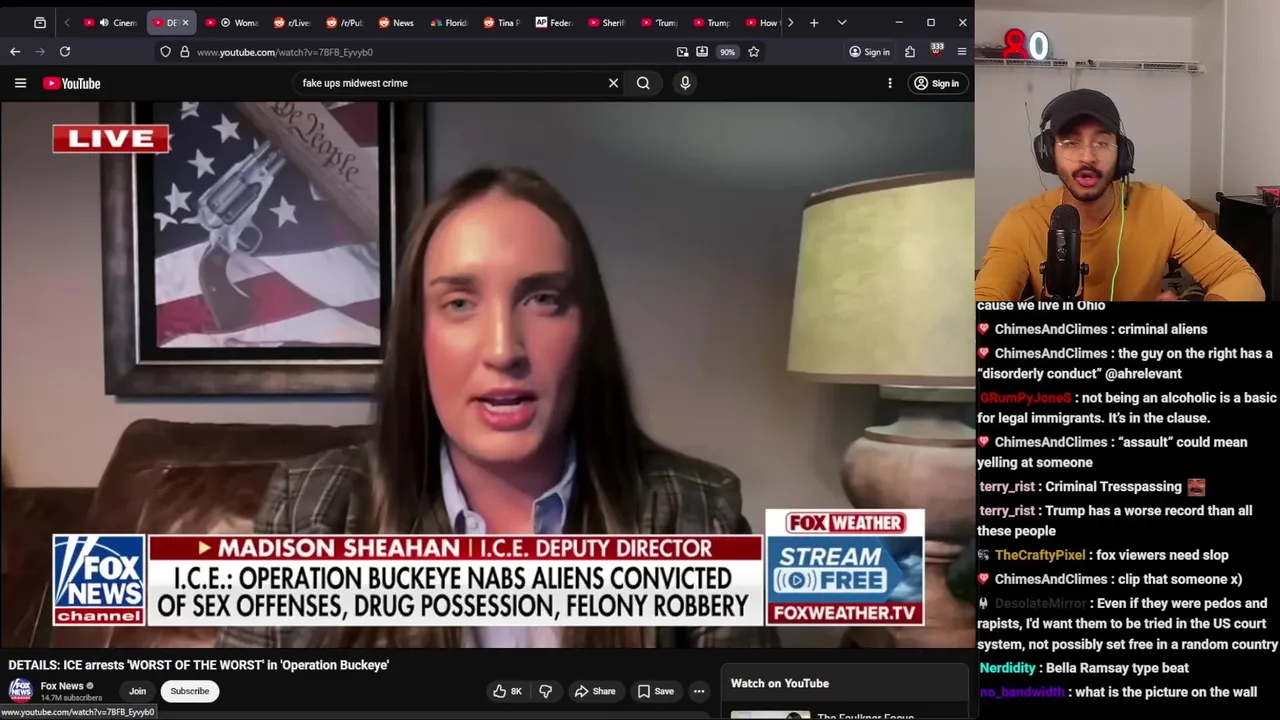
Task: Toggle picture-in-picture icon in address bar
Action: [x=682, y=52]
